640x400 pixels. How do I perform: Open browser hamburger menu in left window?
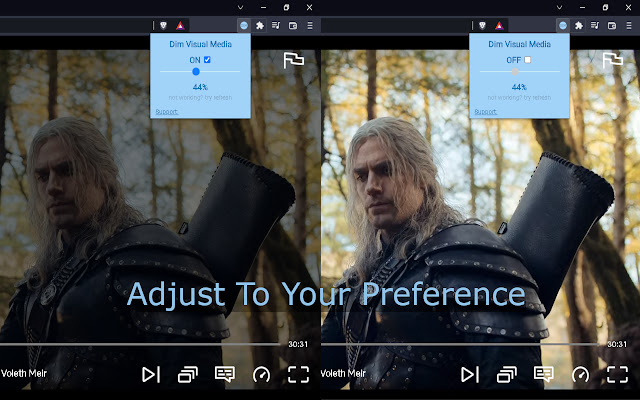point(310,26)
